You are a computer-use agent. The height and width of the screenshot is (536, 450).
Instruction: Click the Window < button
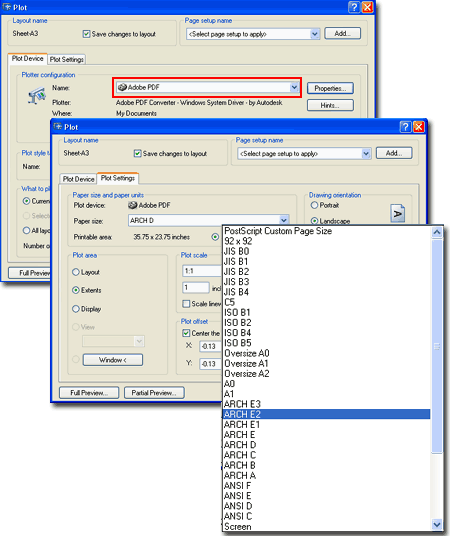tap(112, 360)
